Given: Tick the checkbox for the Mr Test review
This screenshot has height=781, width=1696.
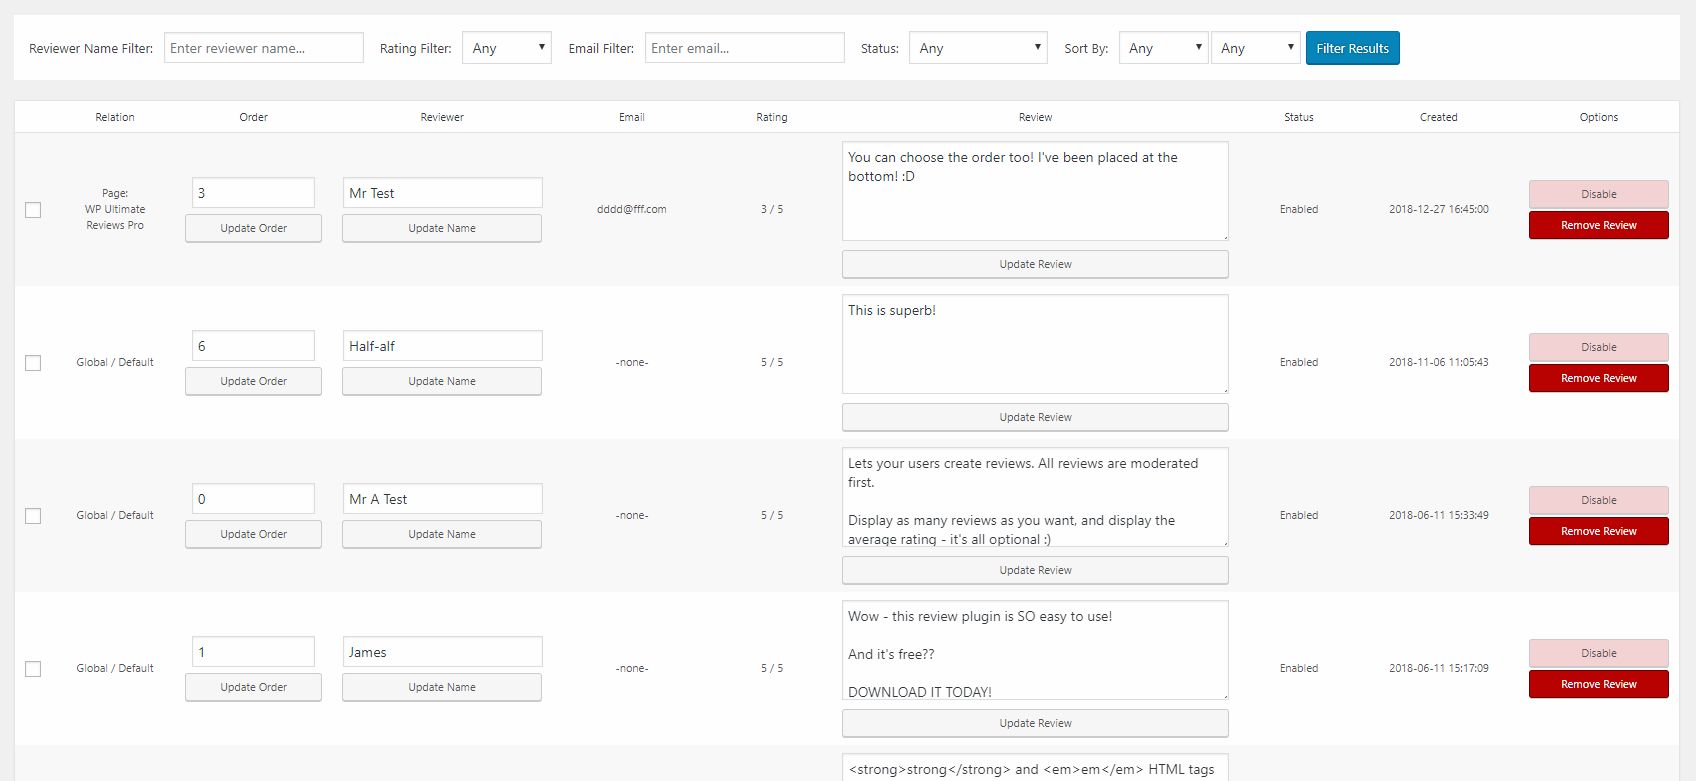Looking at the screenshot, I should 33,210.
